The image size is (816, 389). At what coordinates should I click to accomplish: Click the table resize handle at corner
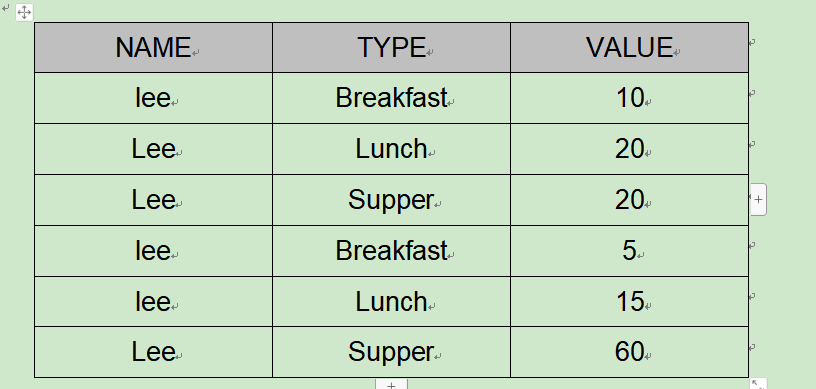tap(758, 384)
